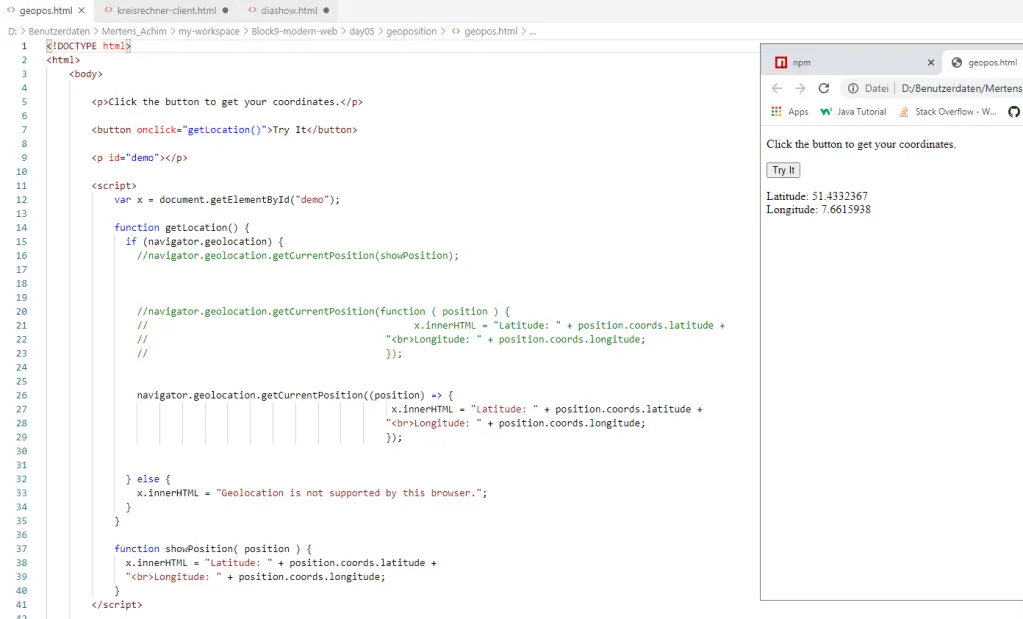
Task: Click line number 1 in the gutter
Action: 24,46
